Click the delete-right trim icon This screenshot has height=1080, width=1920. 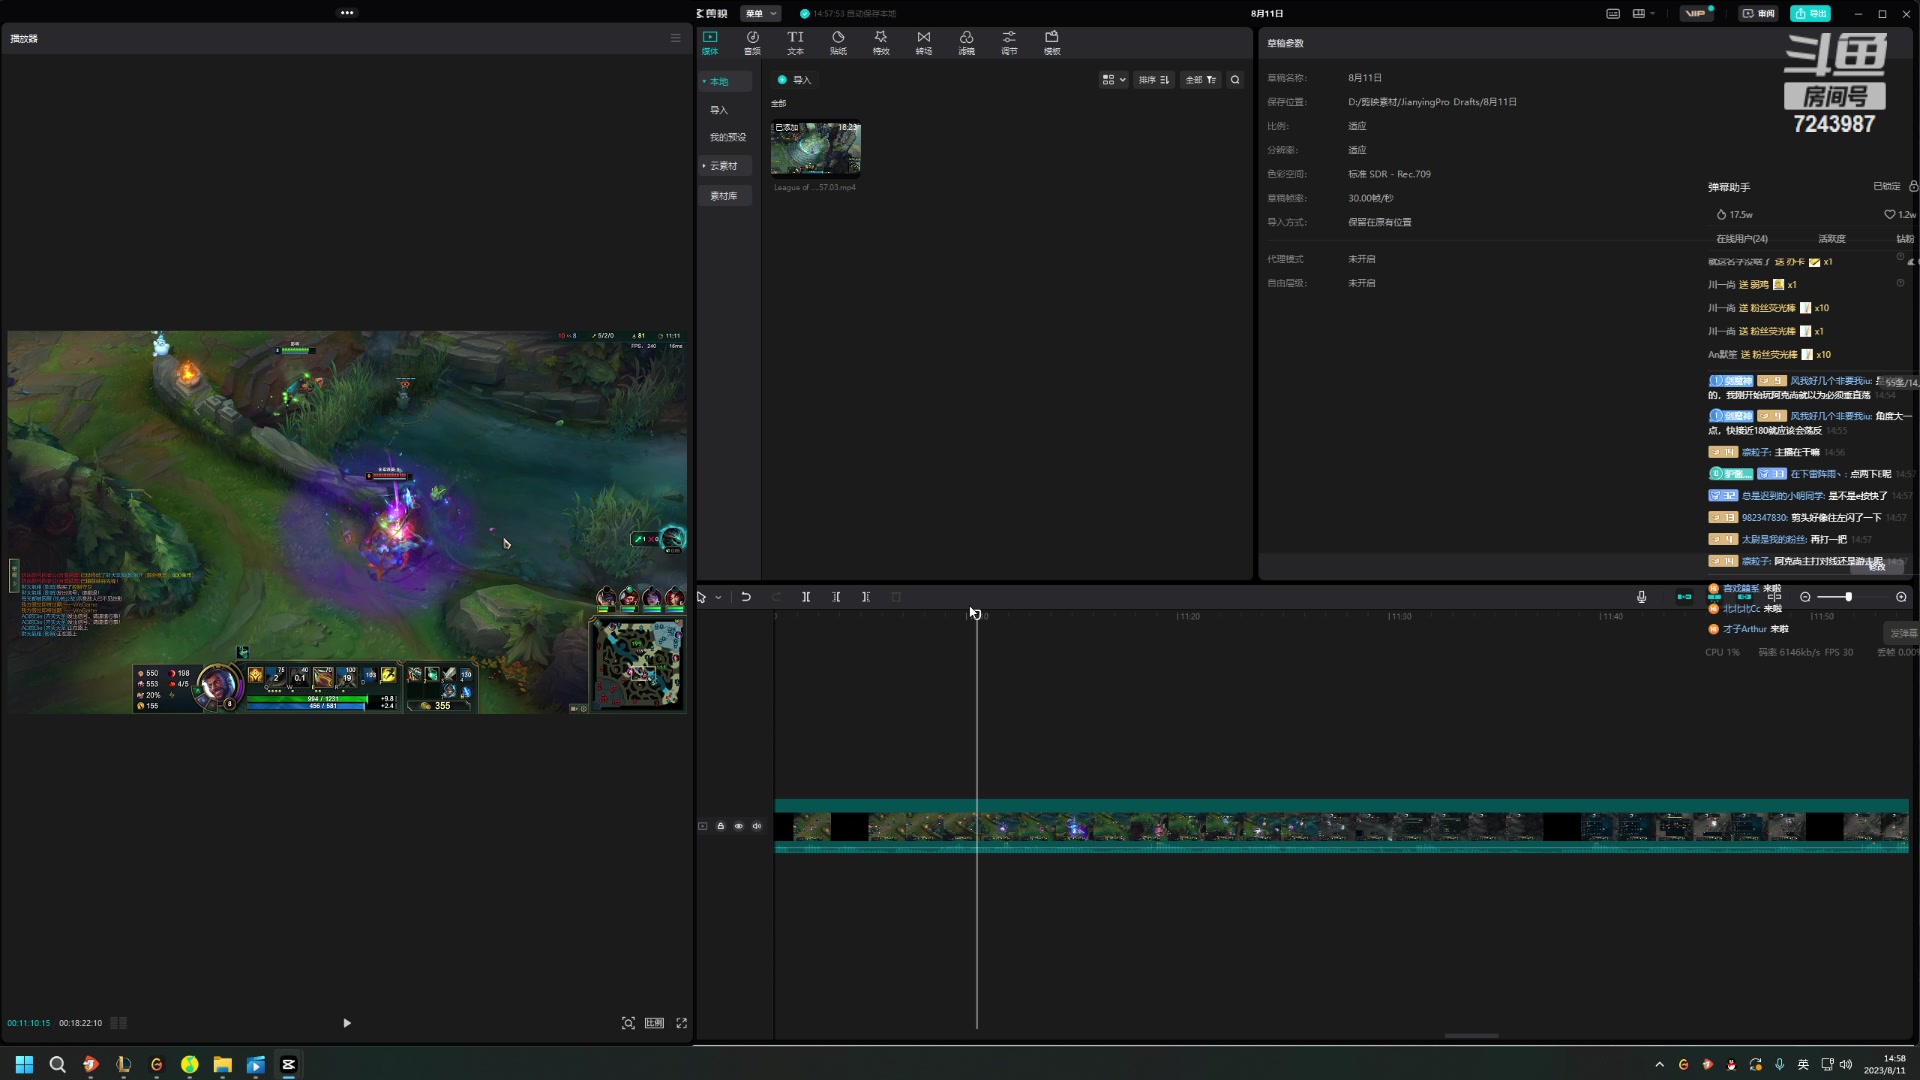coord(866,597)
